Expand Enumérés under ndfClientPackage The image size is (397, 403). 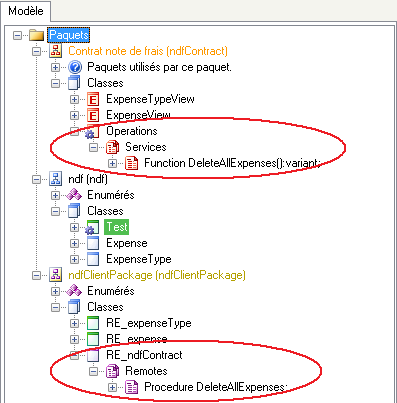point(55,291)
